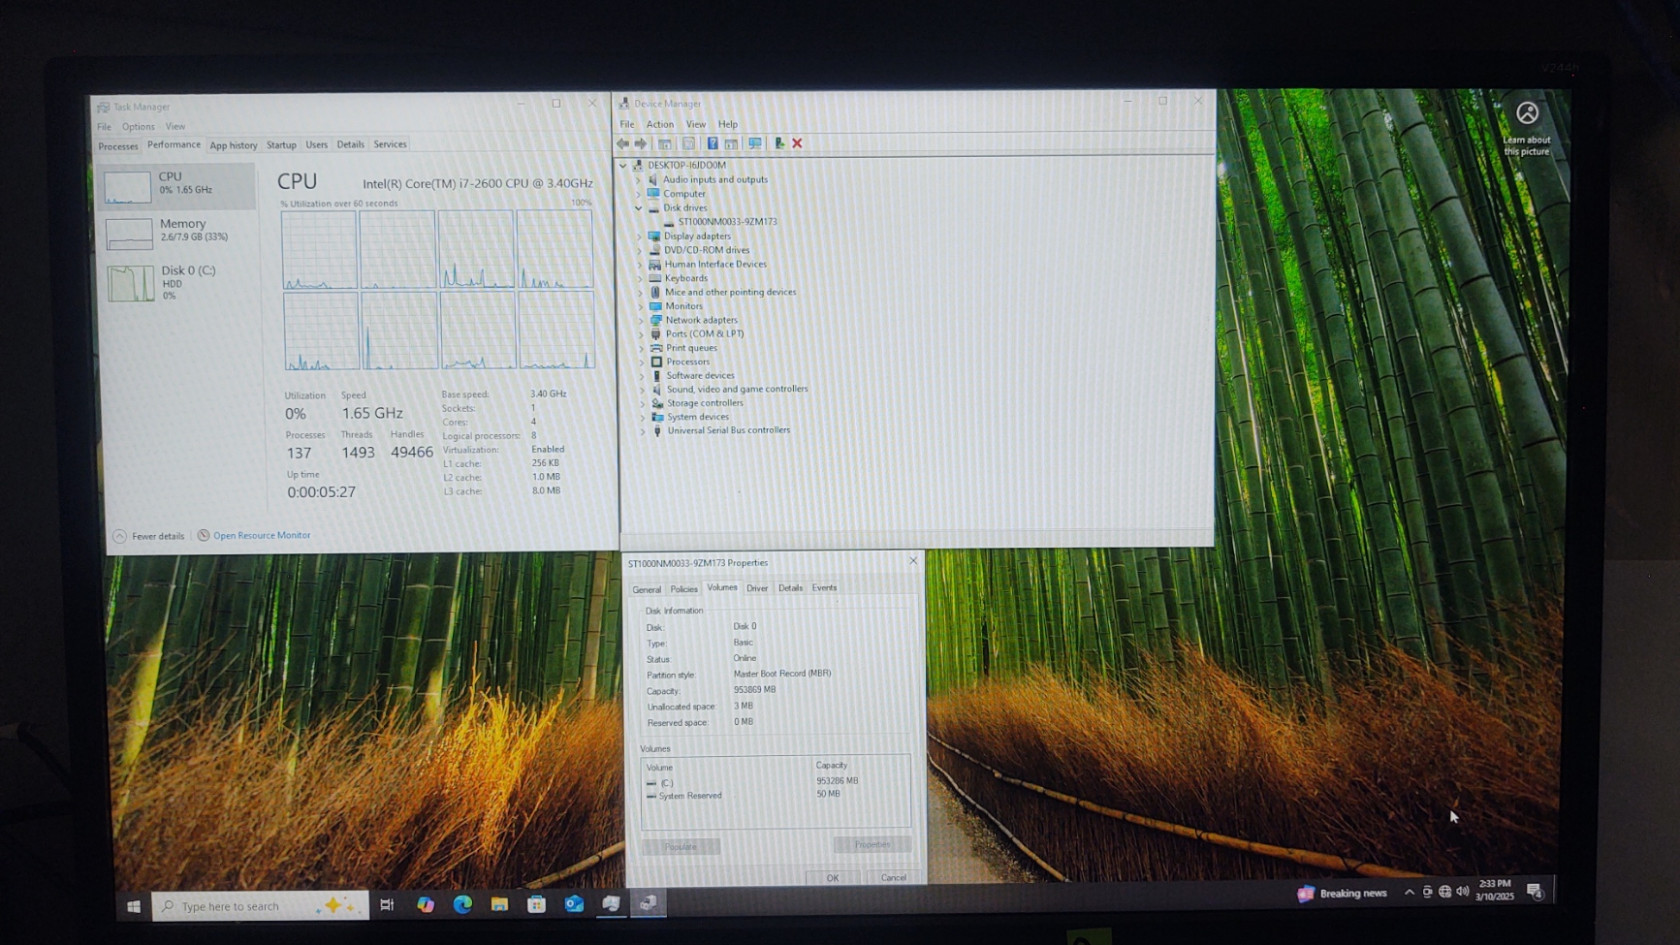Image resolution: width=1680 pixels, height=945 pixels.
Task: Click OK in the disk Properties dialog
Action: [832, 877]
